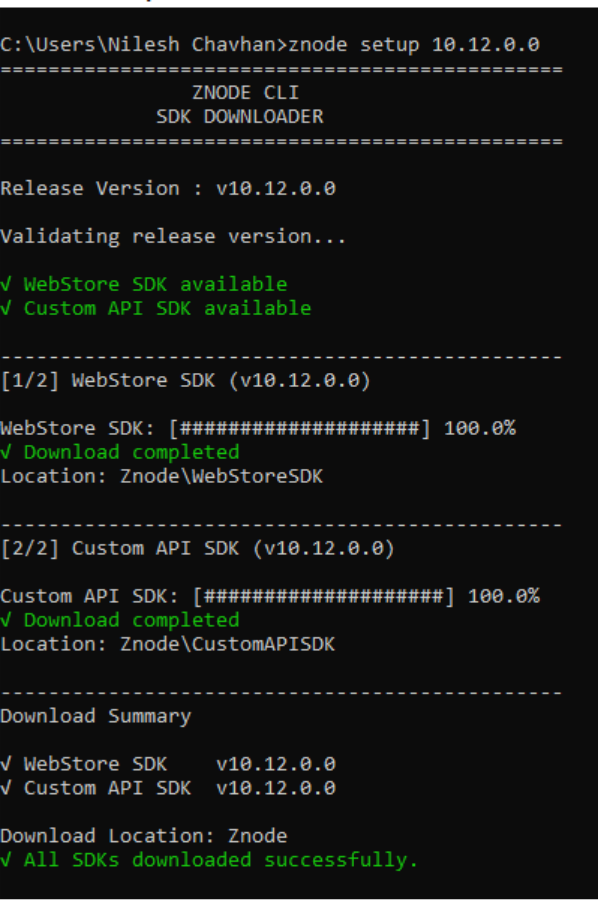Click the WebStore SDK progress bar
598x900 pixels.
point(300,428)
